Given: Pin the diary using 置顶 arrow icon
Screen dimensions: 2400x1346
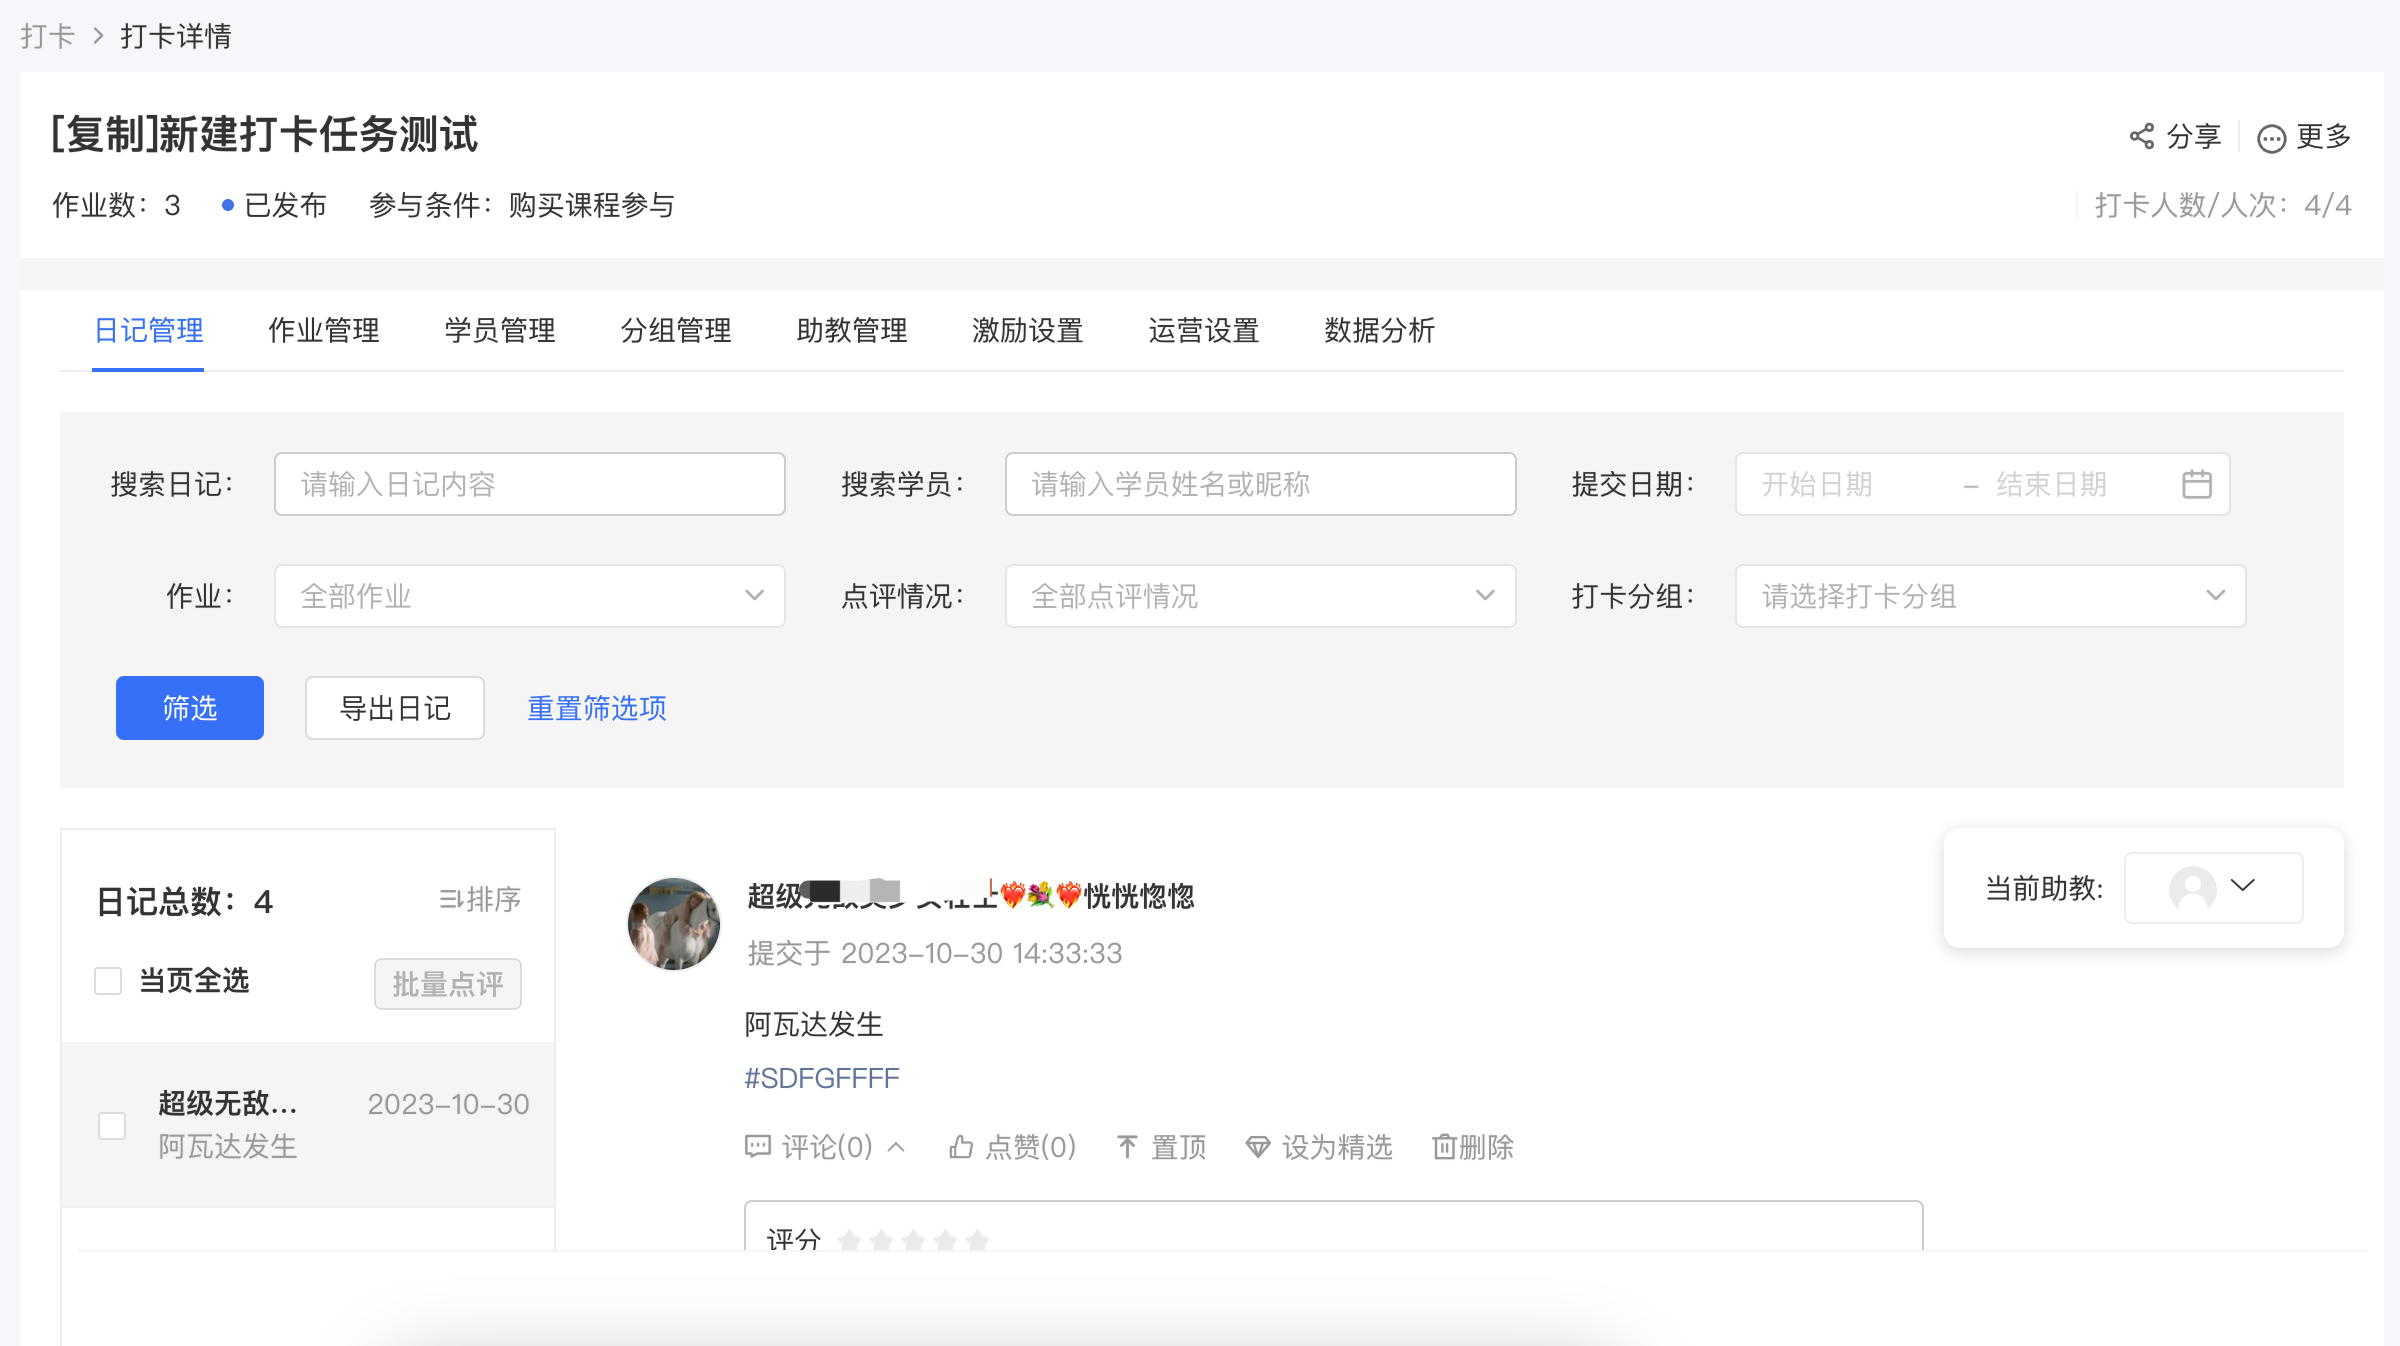Looking at the screenshot, I should [1127, 1146].
